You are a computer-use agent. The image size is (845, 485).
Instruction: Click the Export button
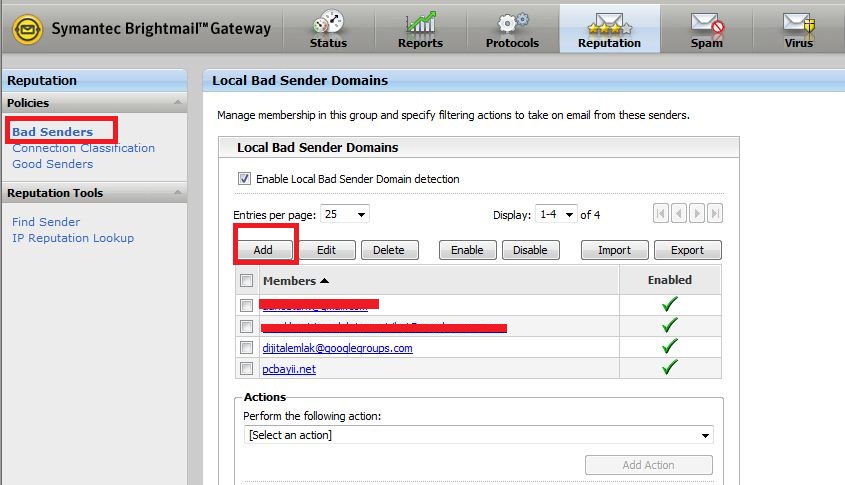[x=688, y=250]
